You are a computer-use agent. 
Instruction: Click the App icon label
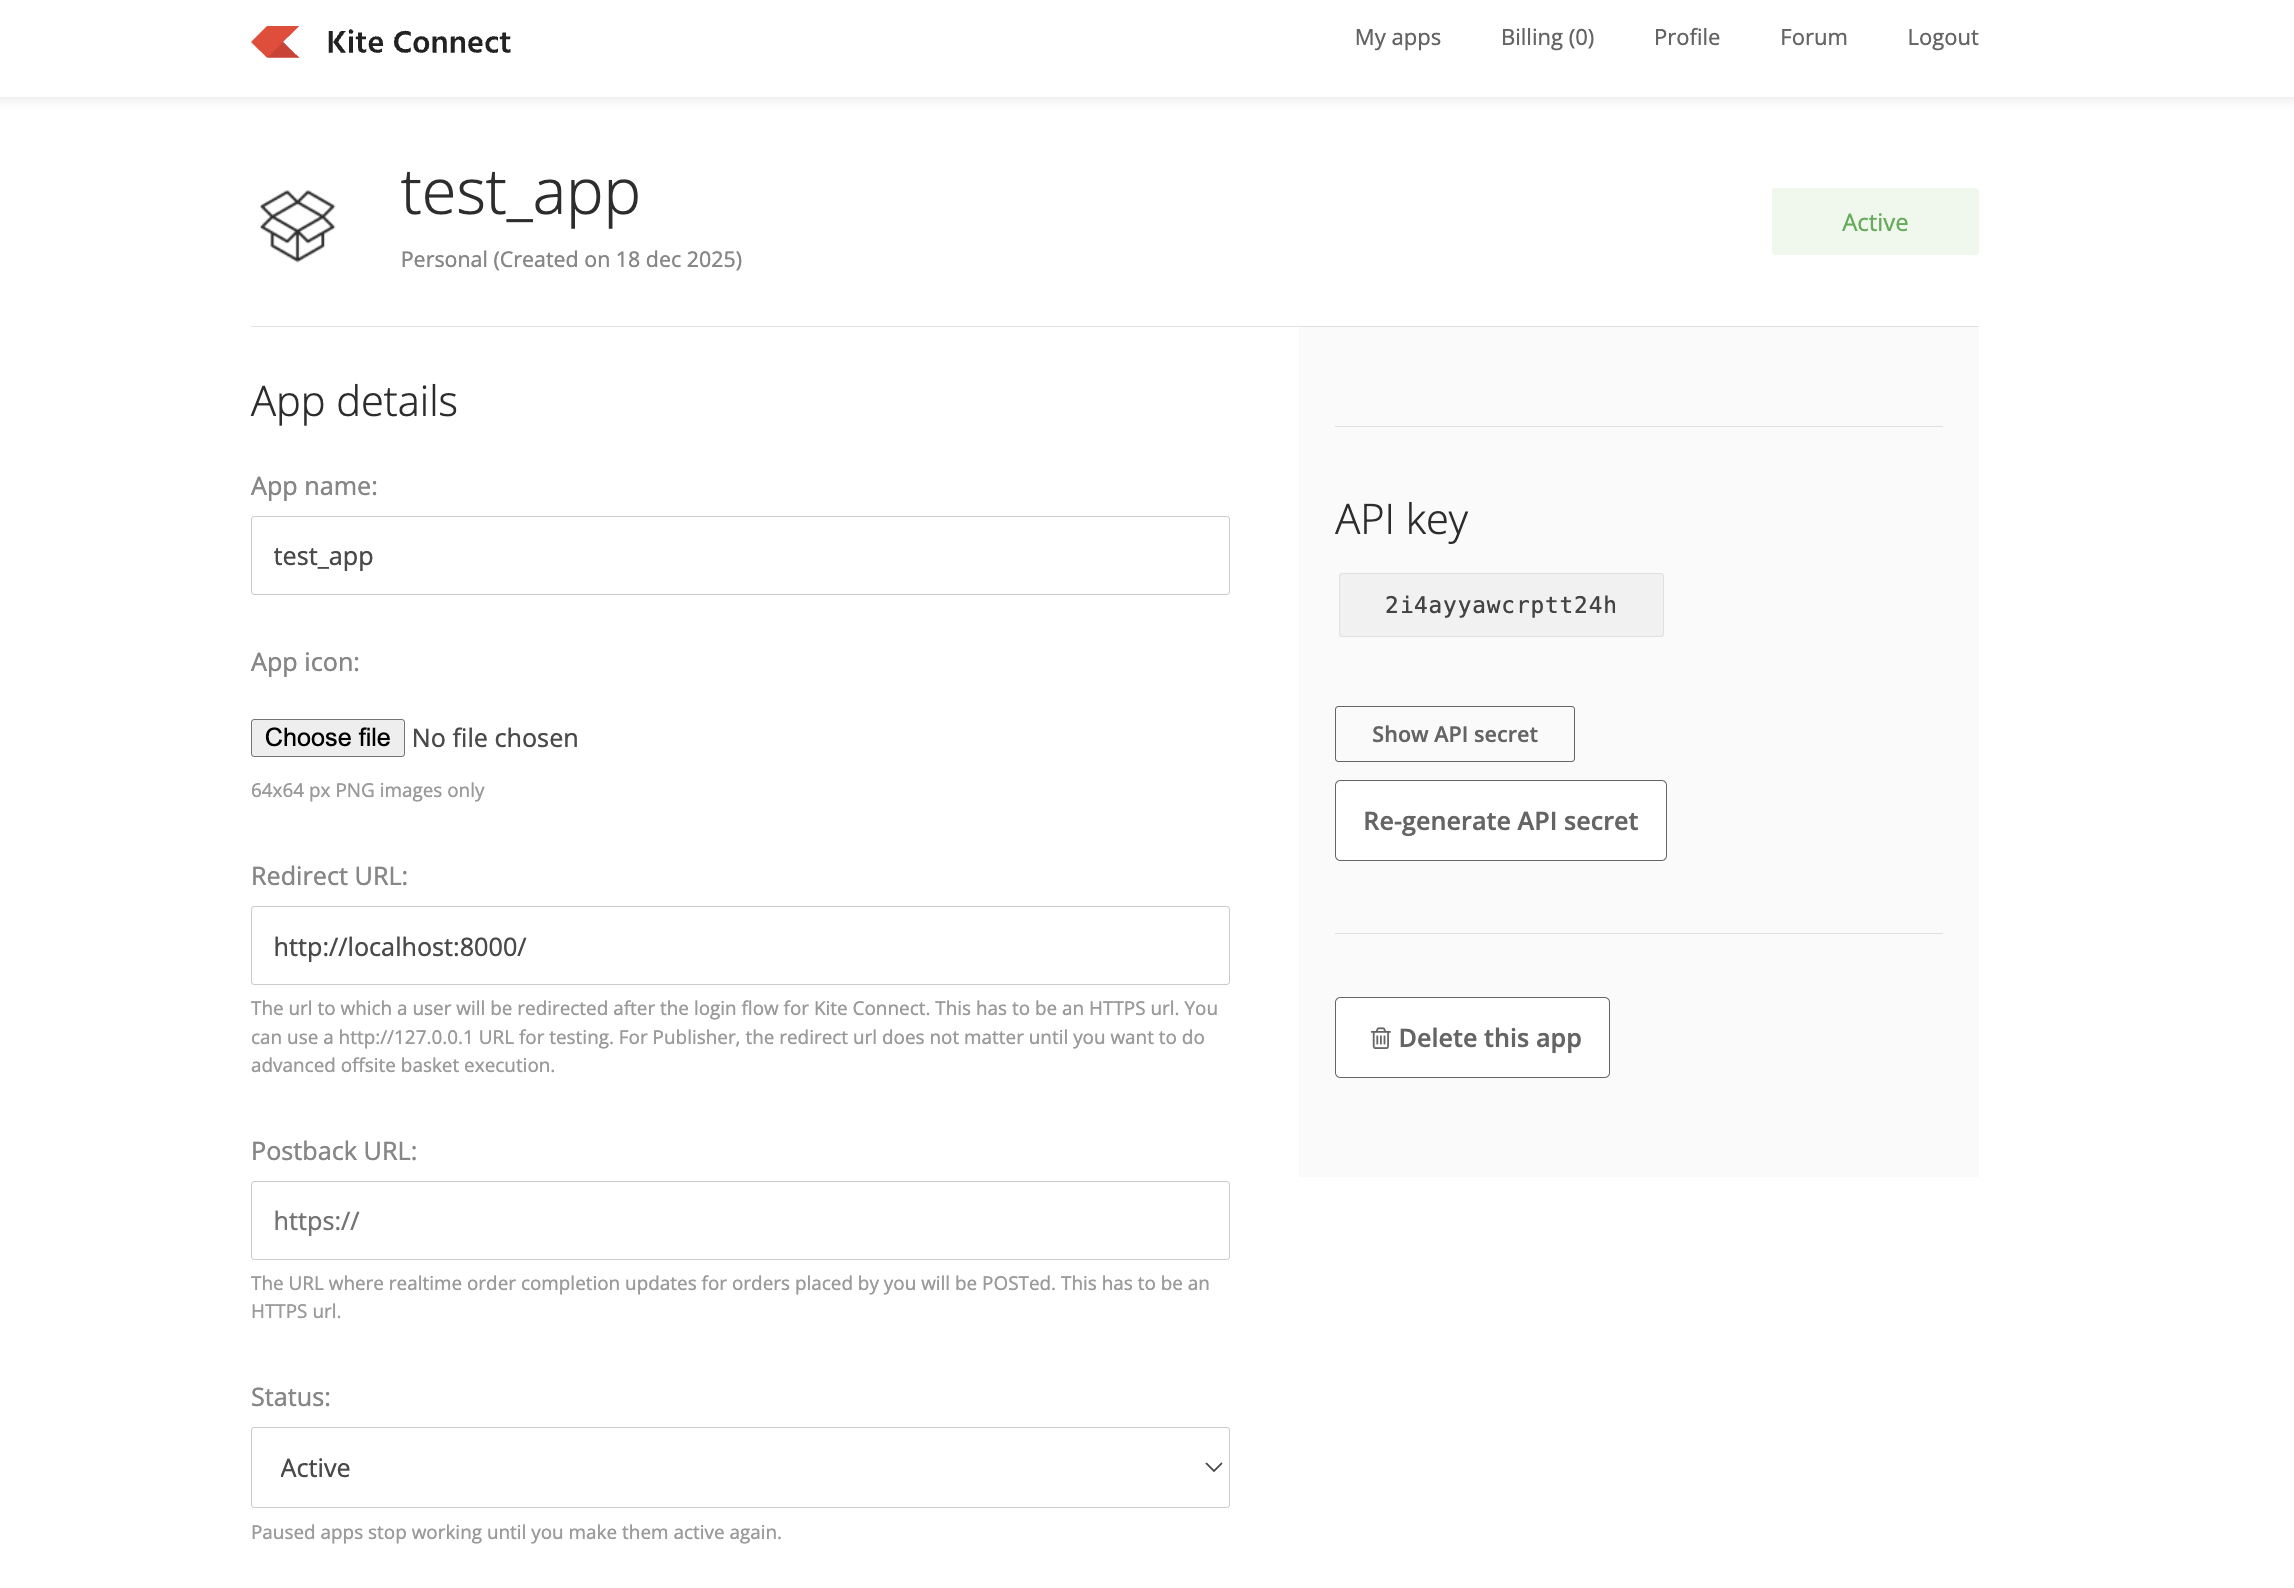coord(305,662)
